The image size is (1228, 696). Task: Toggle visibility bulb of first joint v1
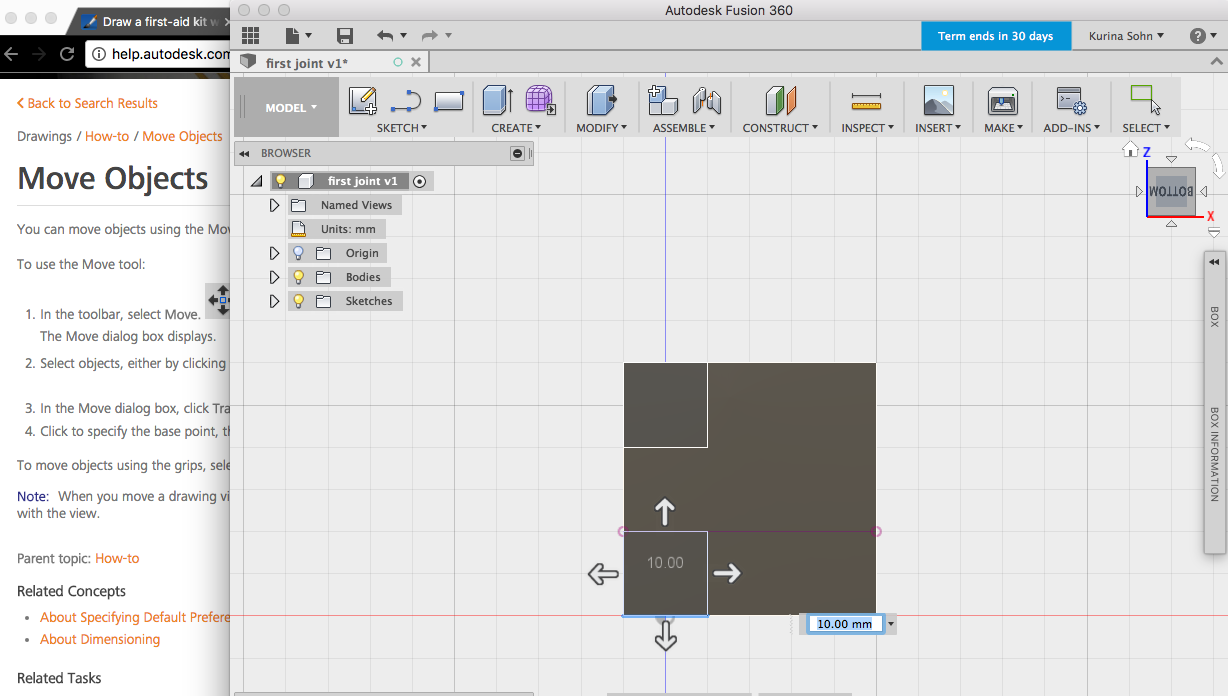(x=281, y=181)
